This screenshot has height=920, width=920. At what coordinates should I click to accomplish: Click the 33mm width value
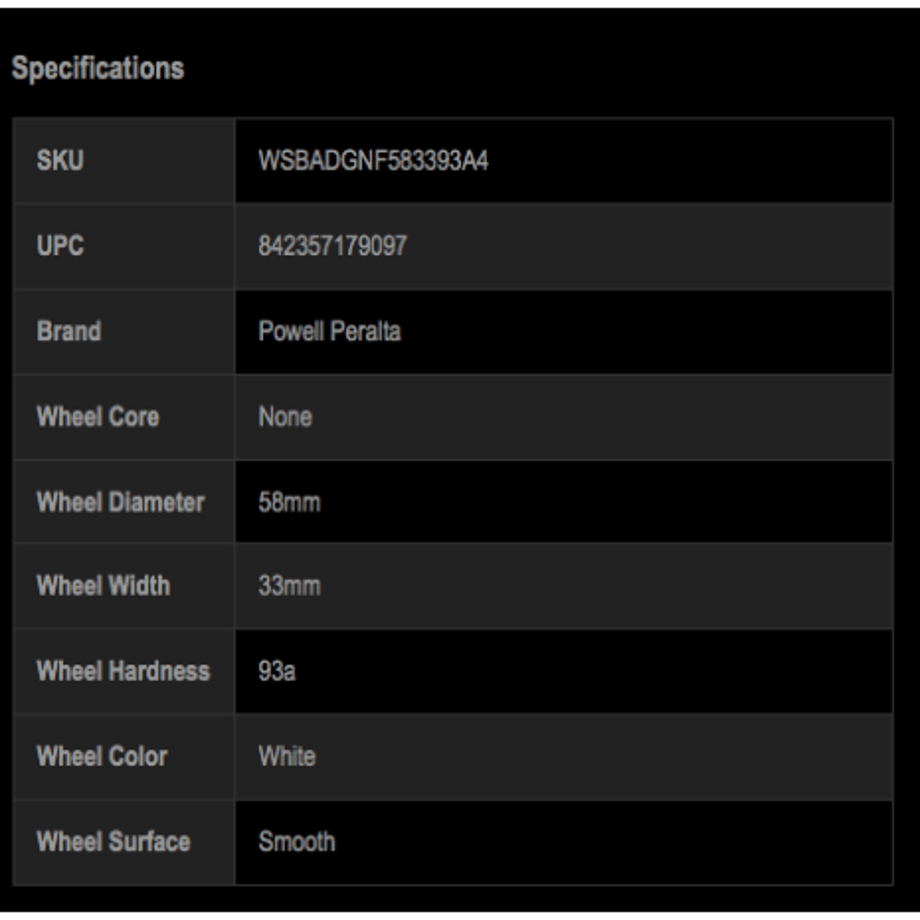click(290, 586)
